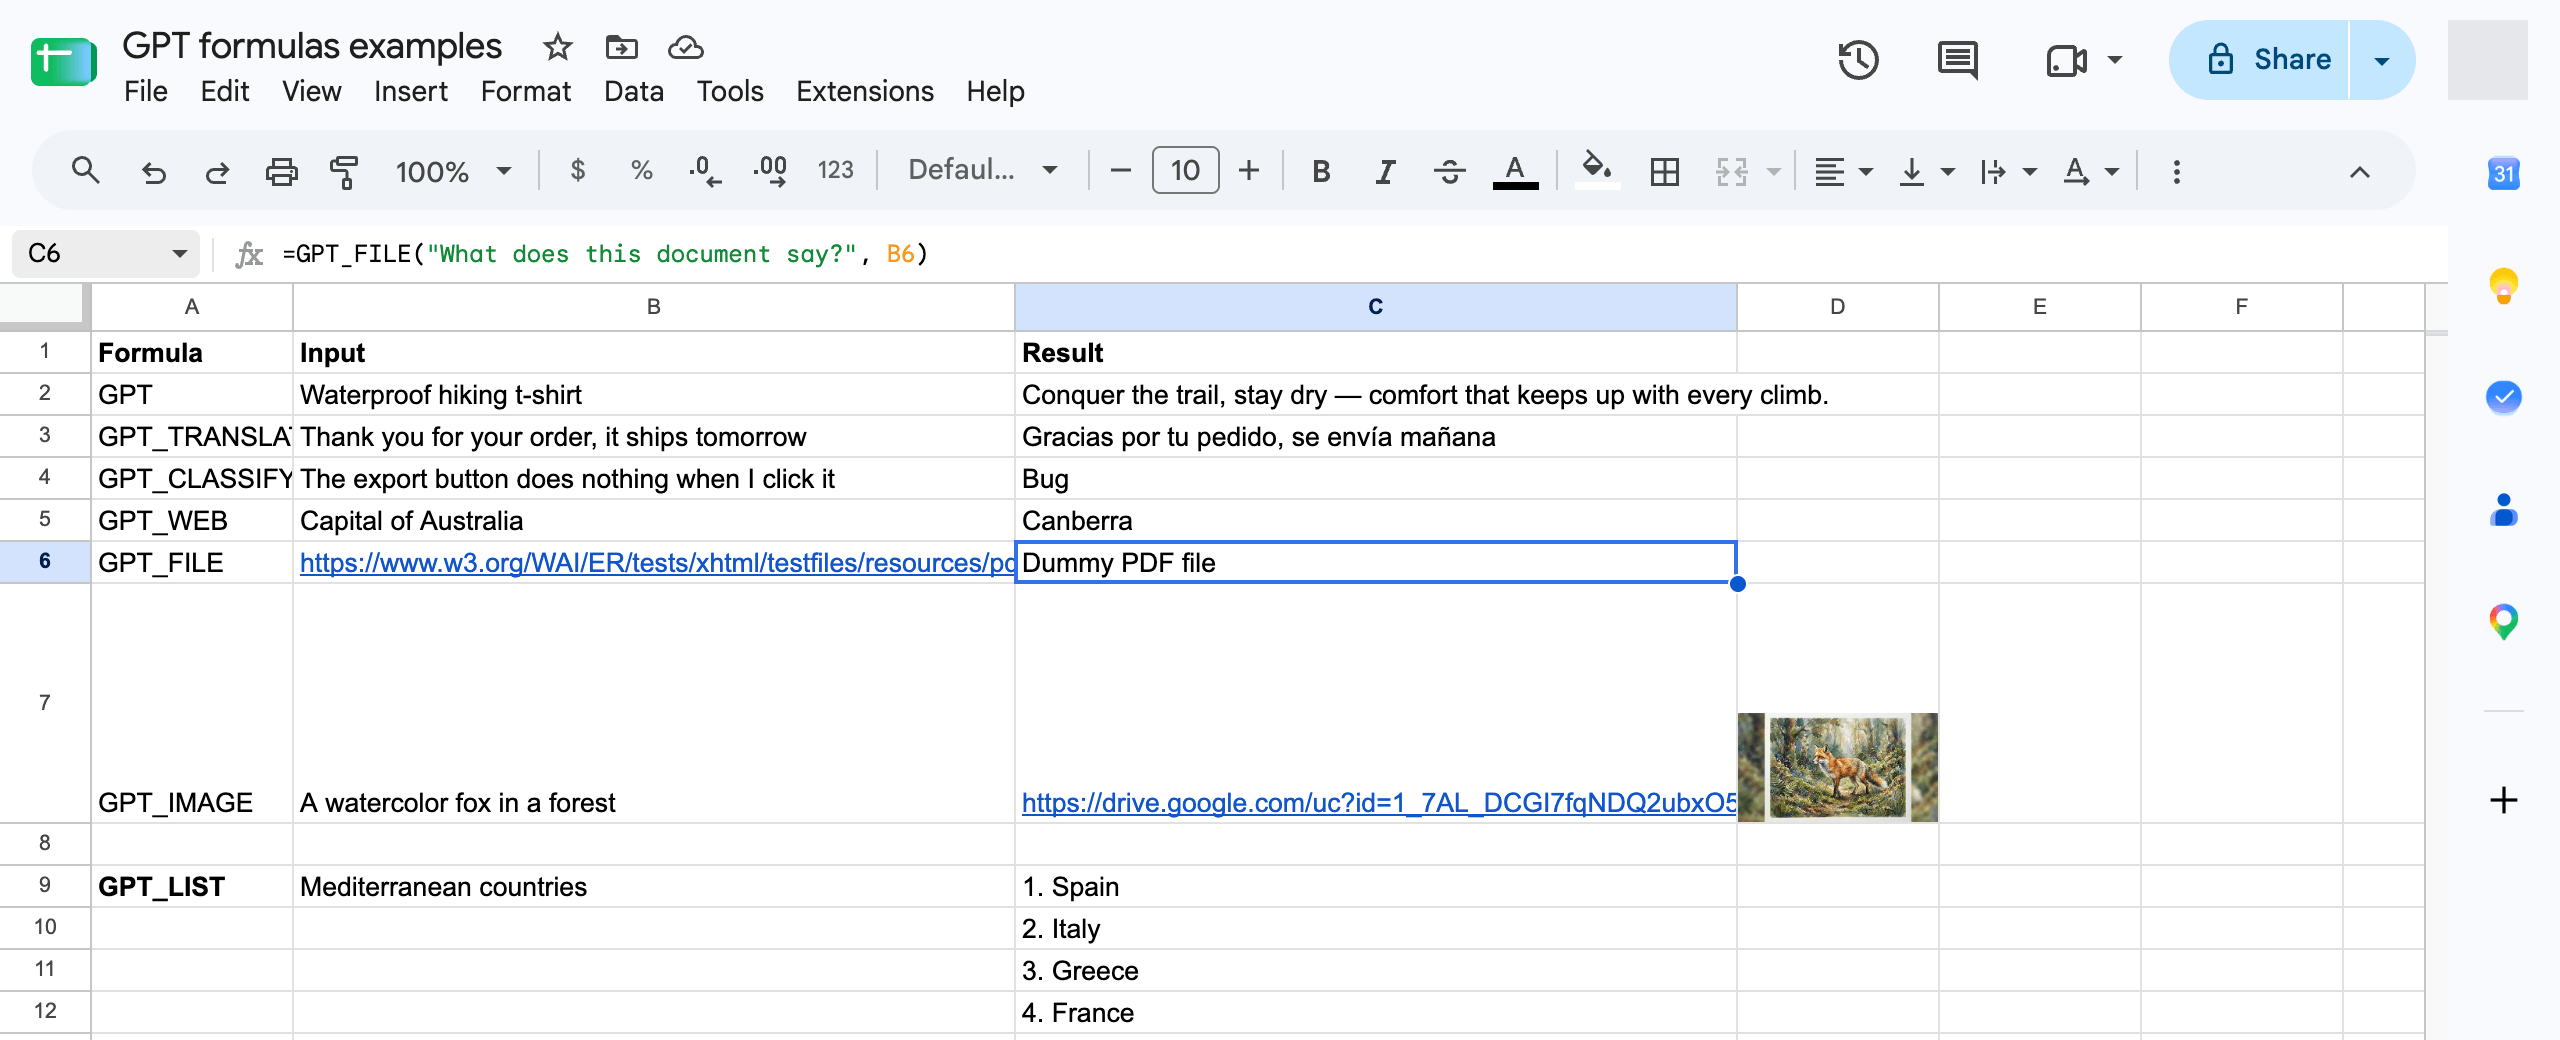Select the paint format tool
2560x1040 pixels.
coord(344,172)
